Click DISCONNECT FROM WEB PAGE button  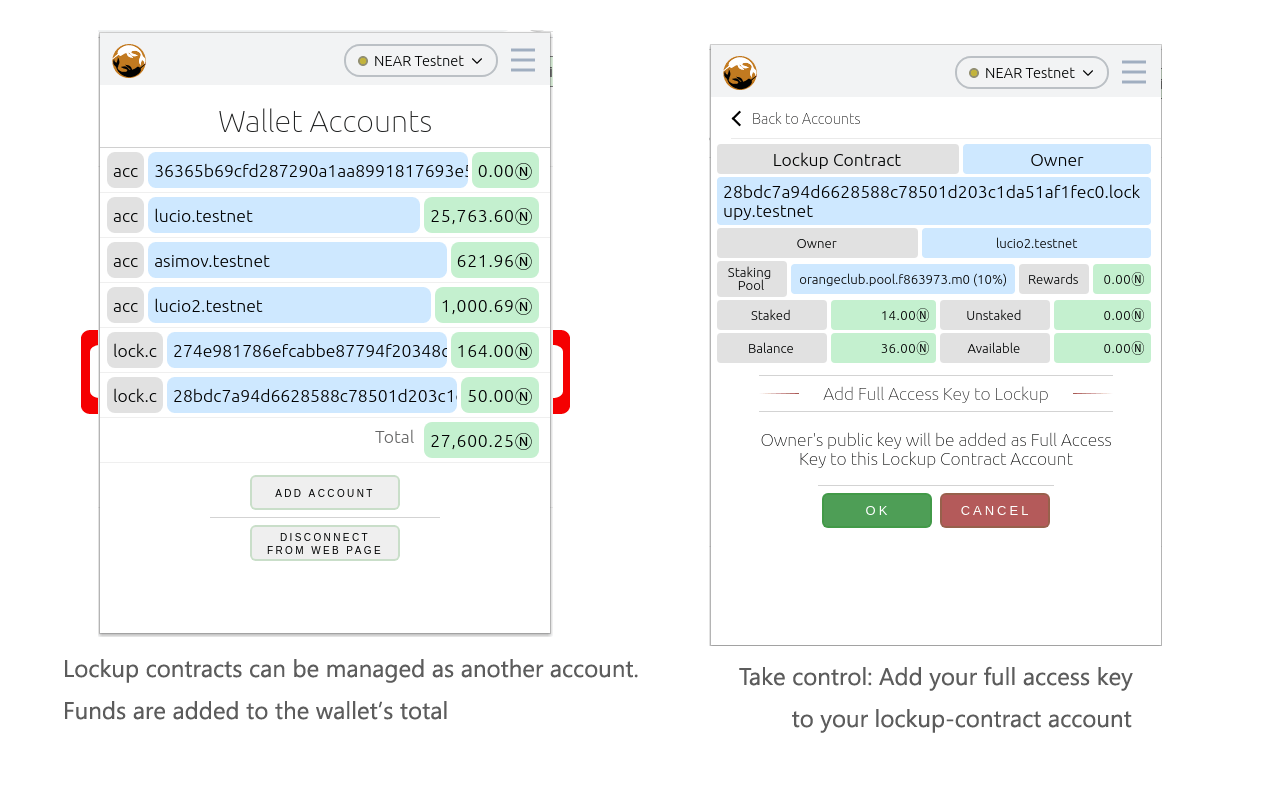(x=325, y=543)
